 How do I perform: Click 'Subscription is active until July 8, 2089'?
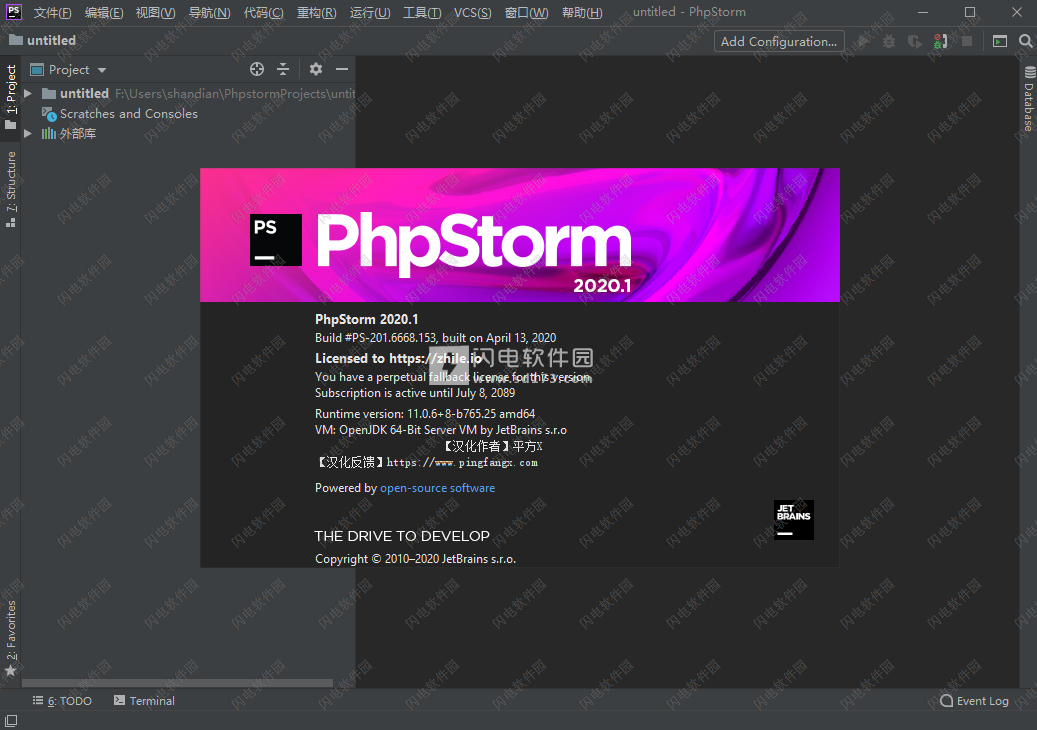pos(415,393)
